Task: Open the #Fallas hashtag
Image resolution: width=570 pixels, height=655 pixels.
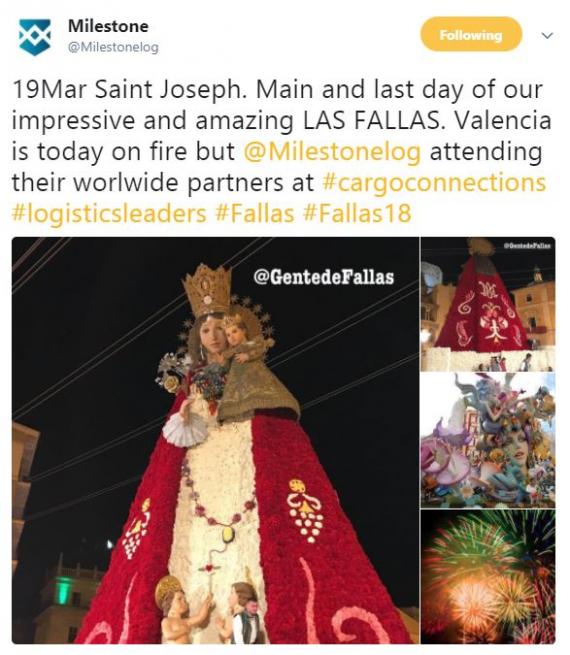Action: [x=255, y=213]
